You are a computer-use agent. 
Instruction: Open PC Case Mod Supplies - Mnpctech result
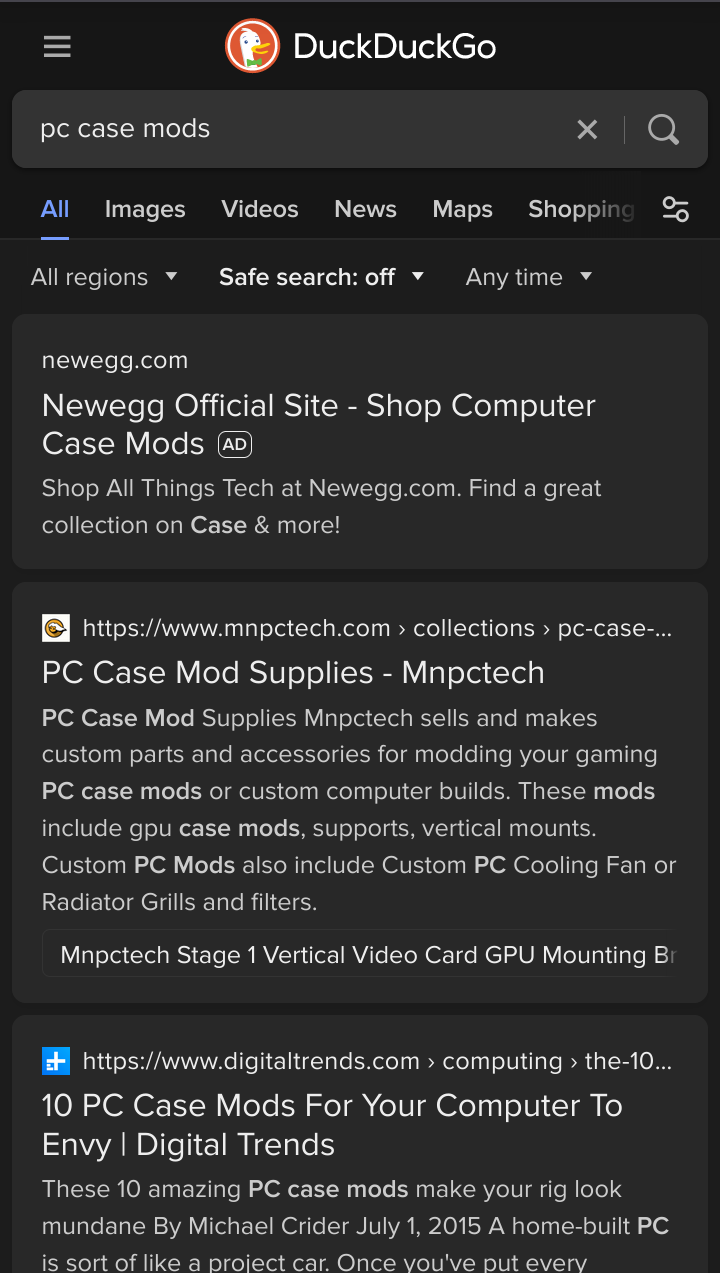[293, 673]
